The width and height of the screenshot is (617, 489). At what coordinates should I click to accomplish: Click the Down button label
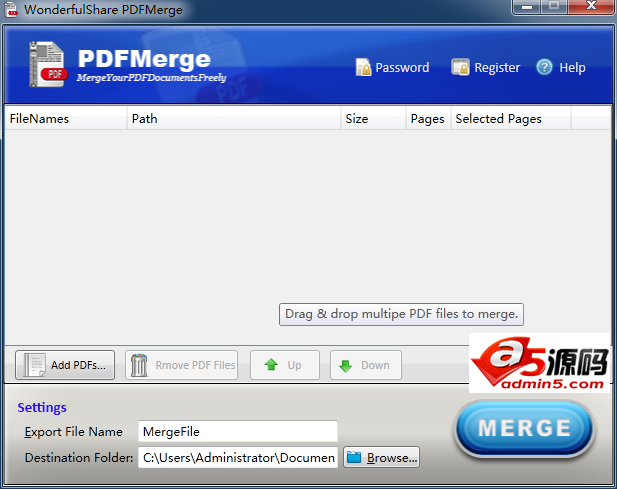pyautogui.click(x=375, y=365)
